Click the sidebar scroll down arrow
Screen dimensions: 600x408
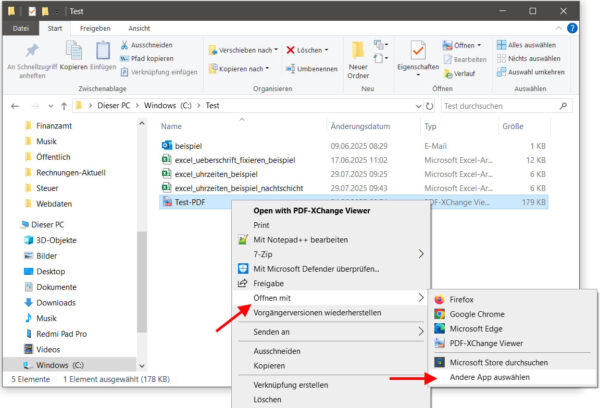[142, 366]
